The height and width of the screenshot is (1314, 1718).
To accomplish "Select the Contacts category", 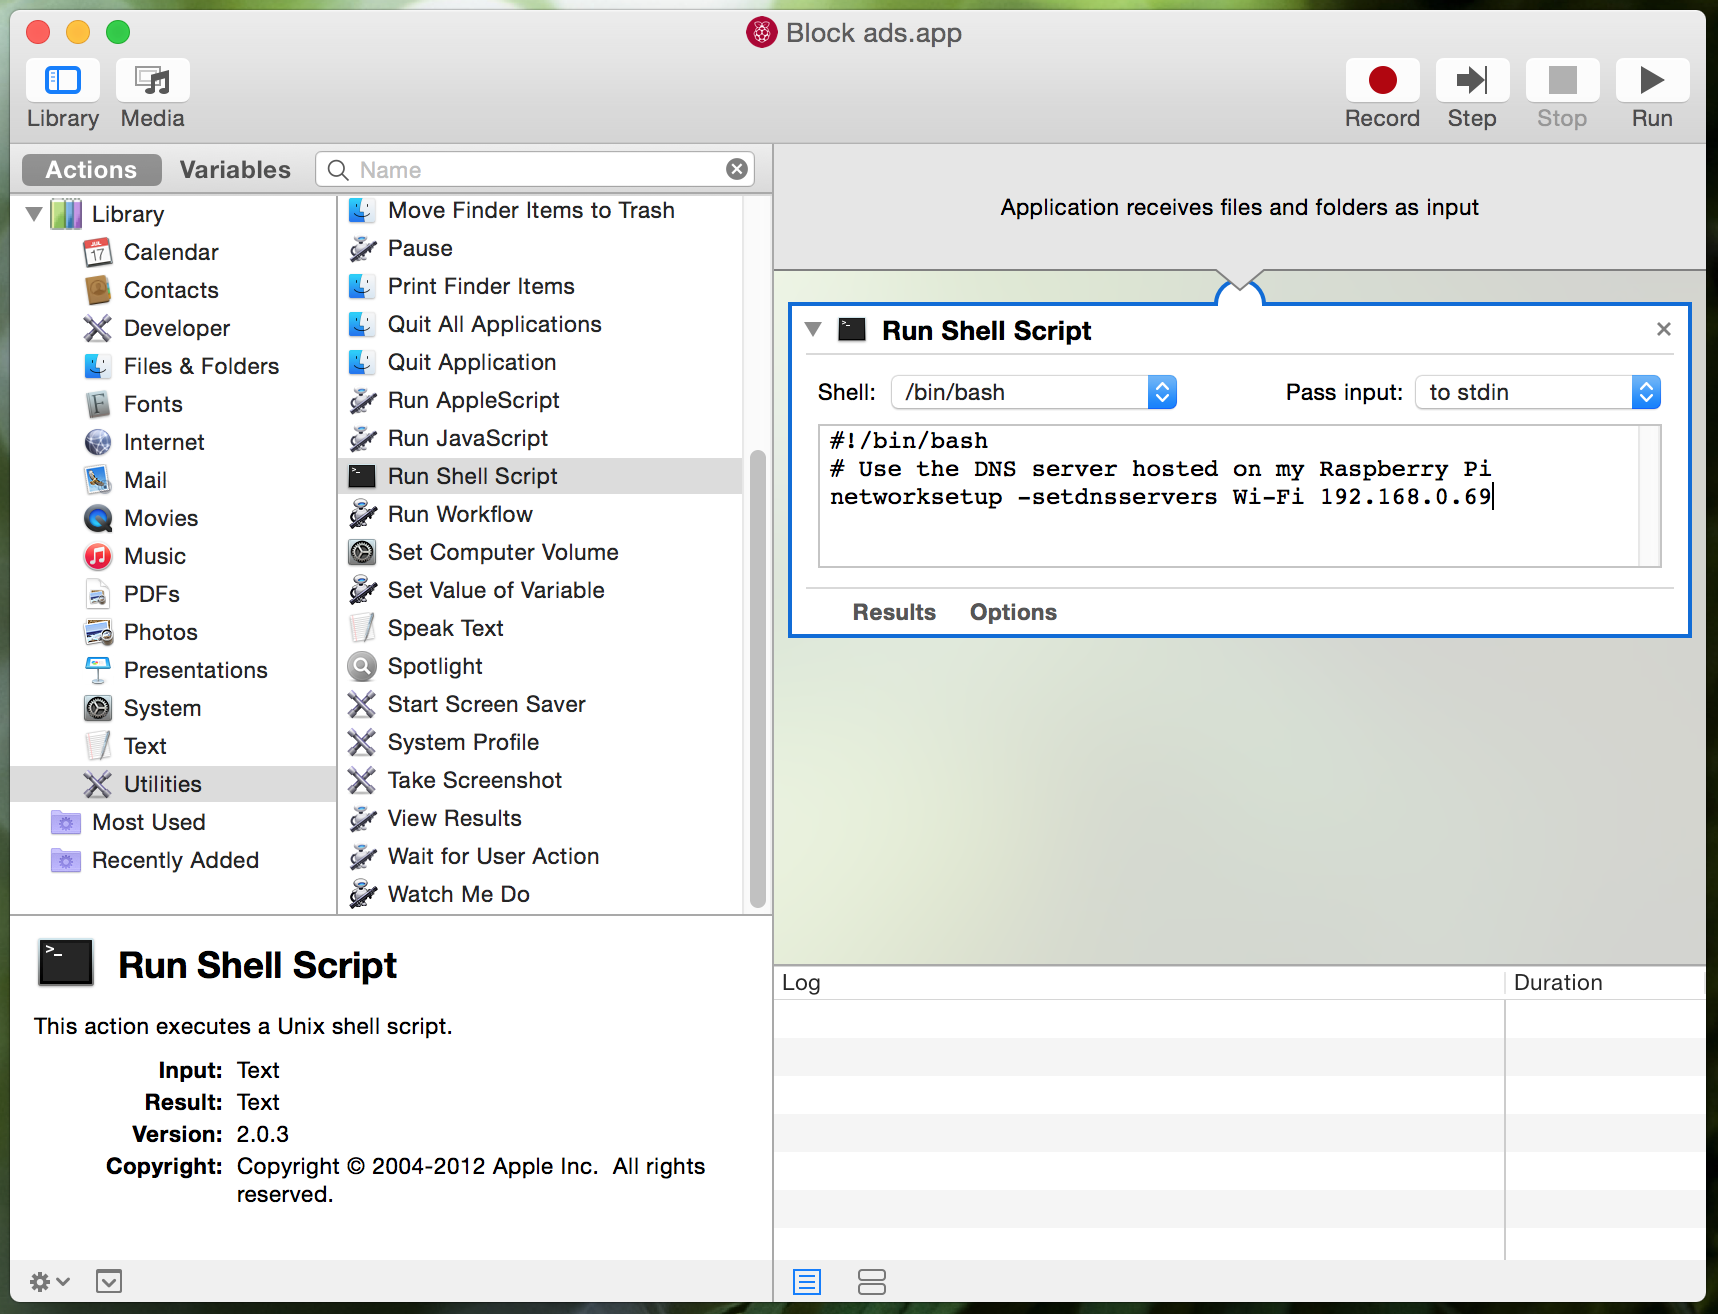I will point(171,290).
